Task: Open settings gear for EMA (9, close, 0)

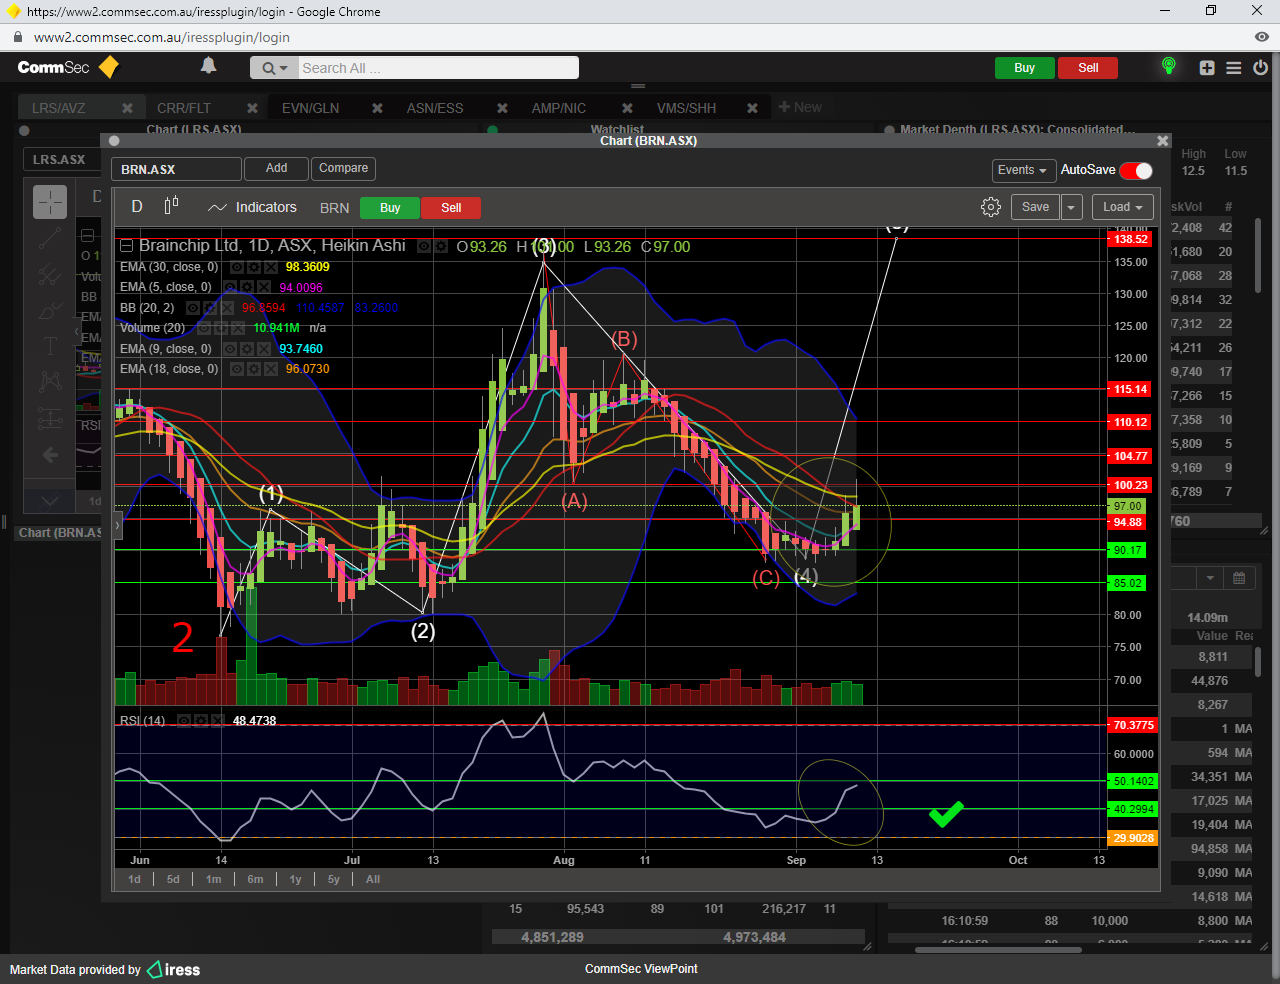Action: tap(247, 349)
